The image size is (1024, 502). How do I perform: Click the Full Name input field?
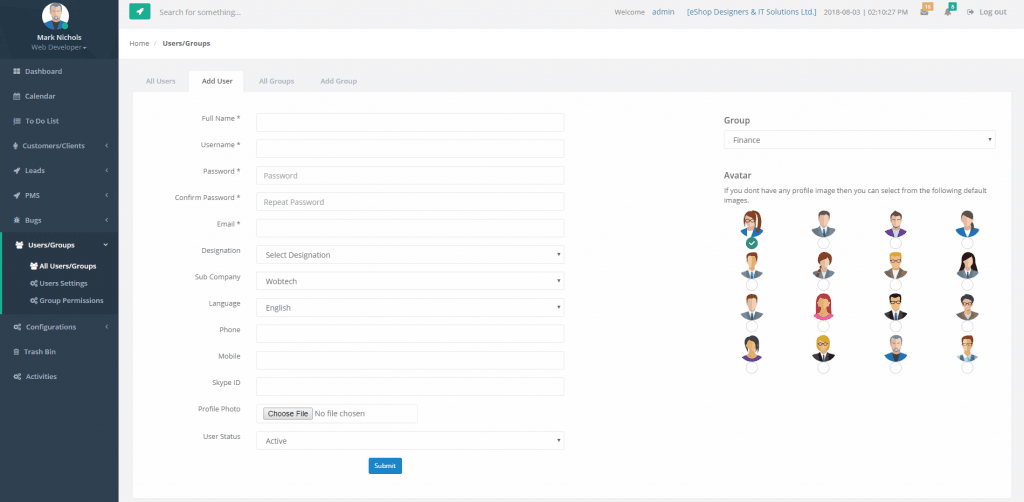tap(410, 122)
